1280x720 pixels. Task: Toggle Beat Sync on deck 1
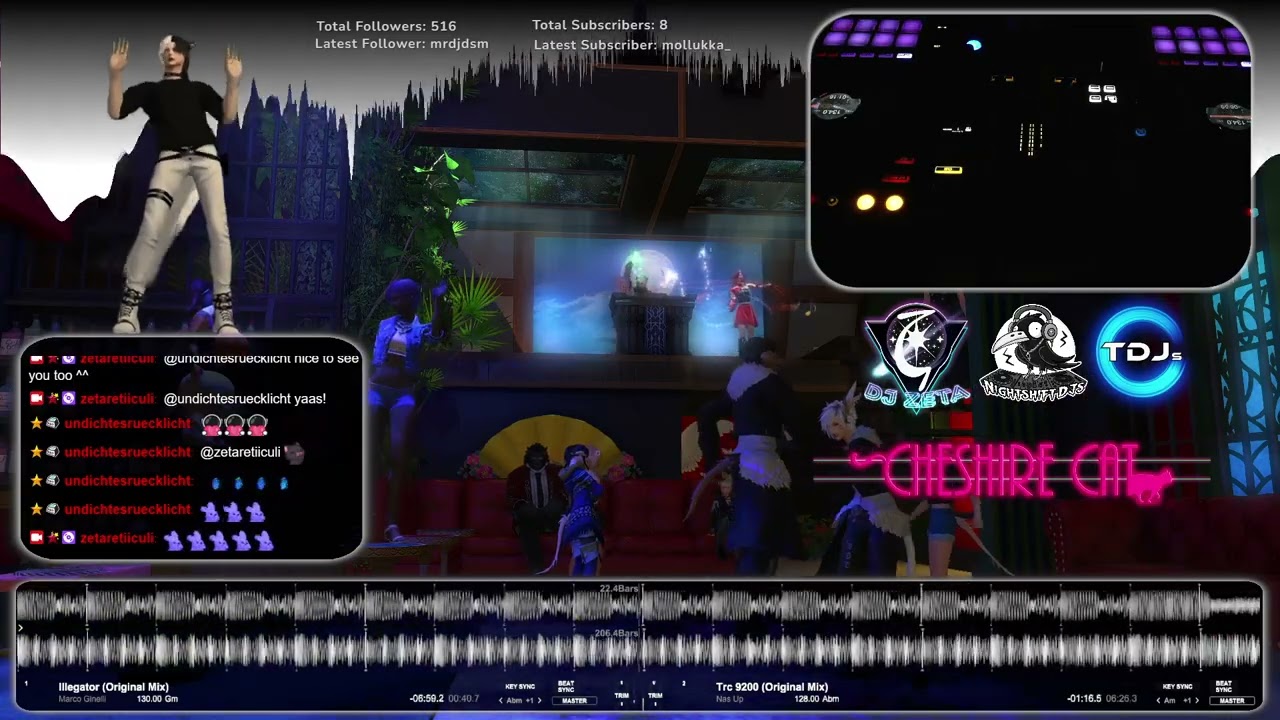tap(566, 686)
